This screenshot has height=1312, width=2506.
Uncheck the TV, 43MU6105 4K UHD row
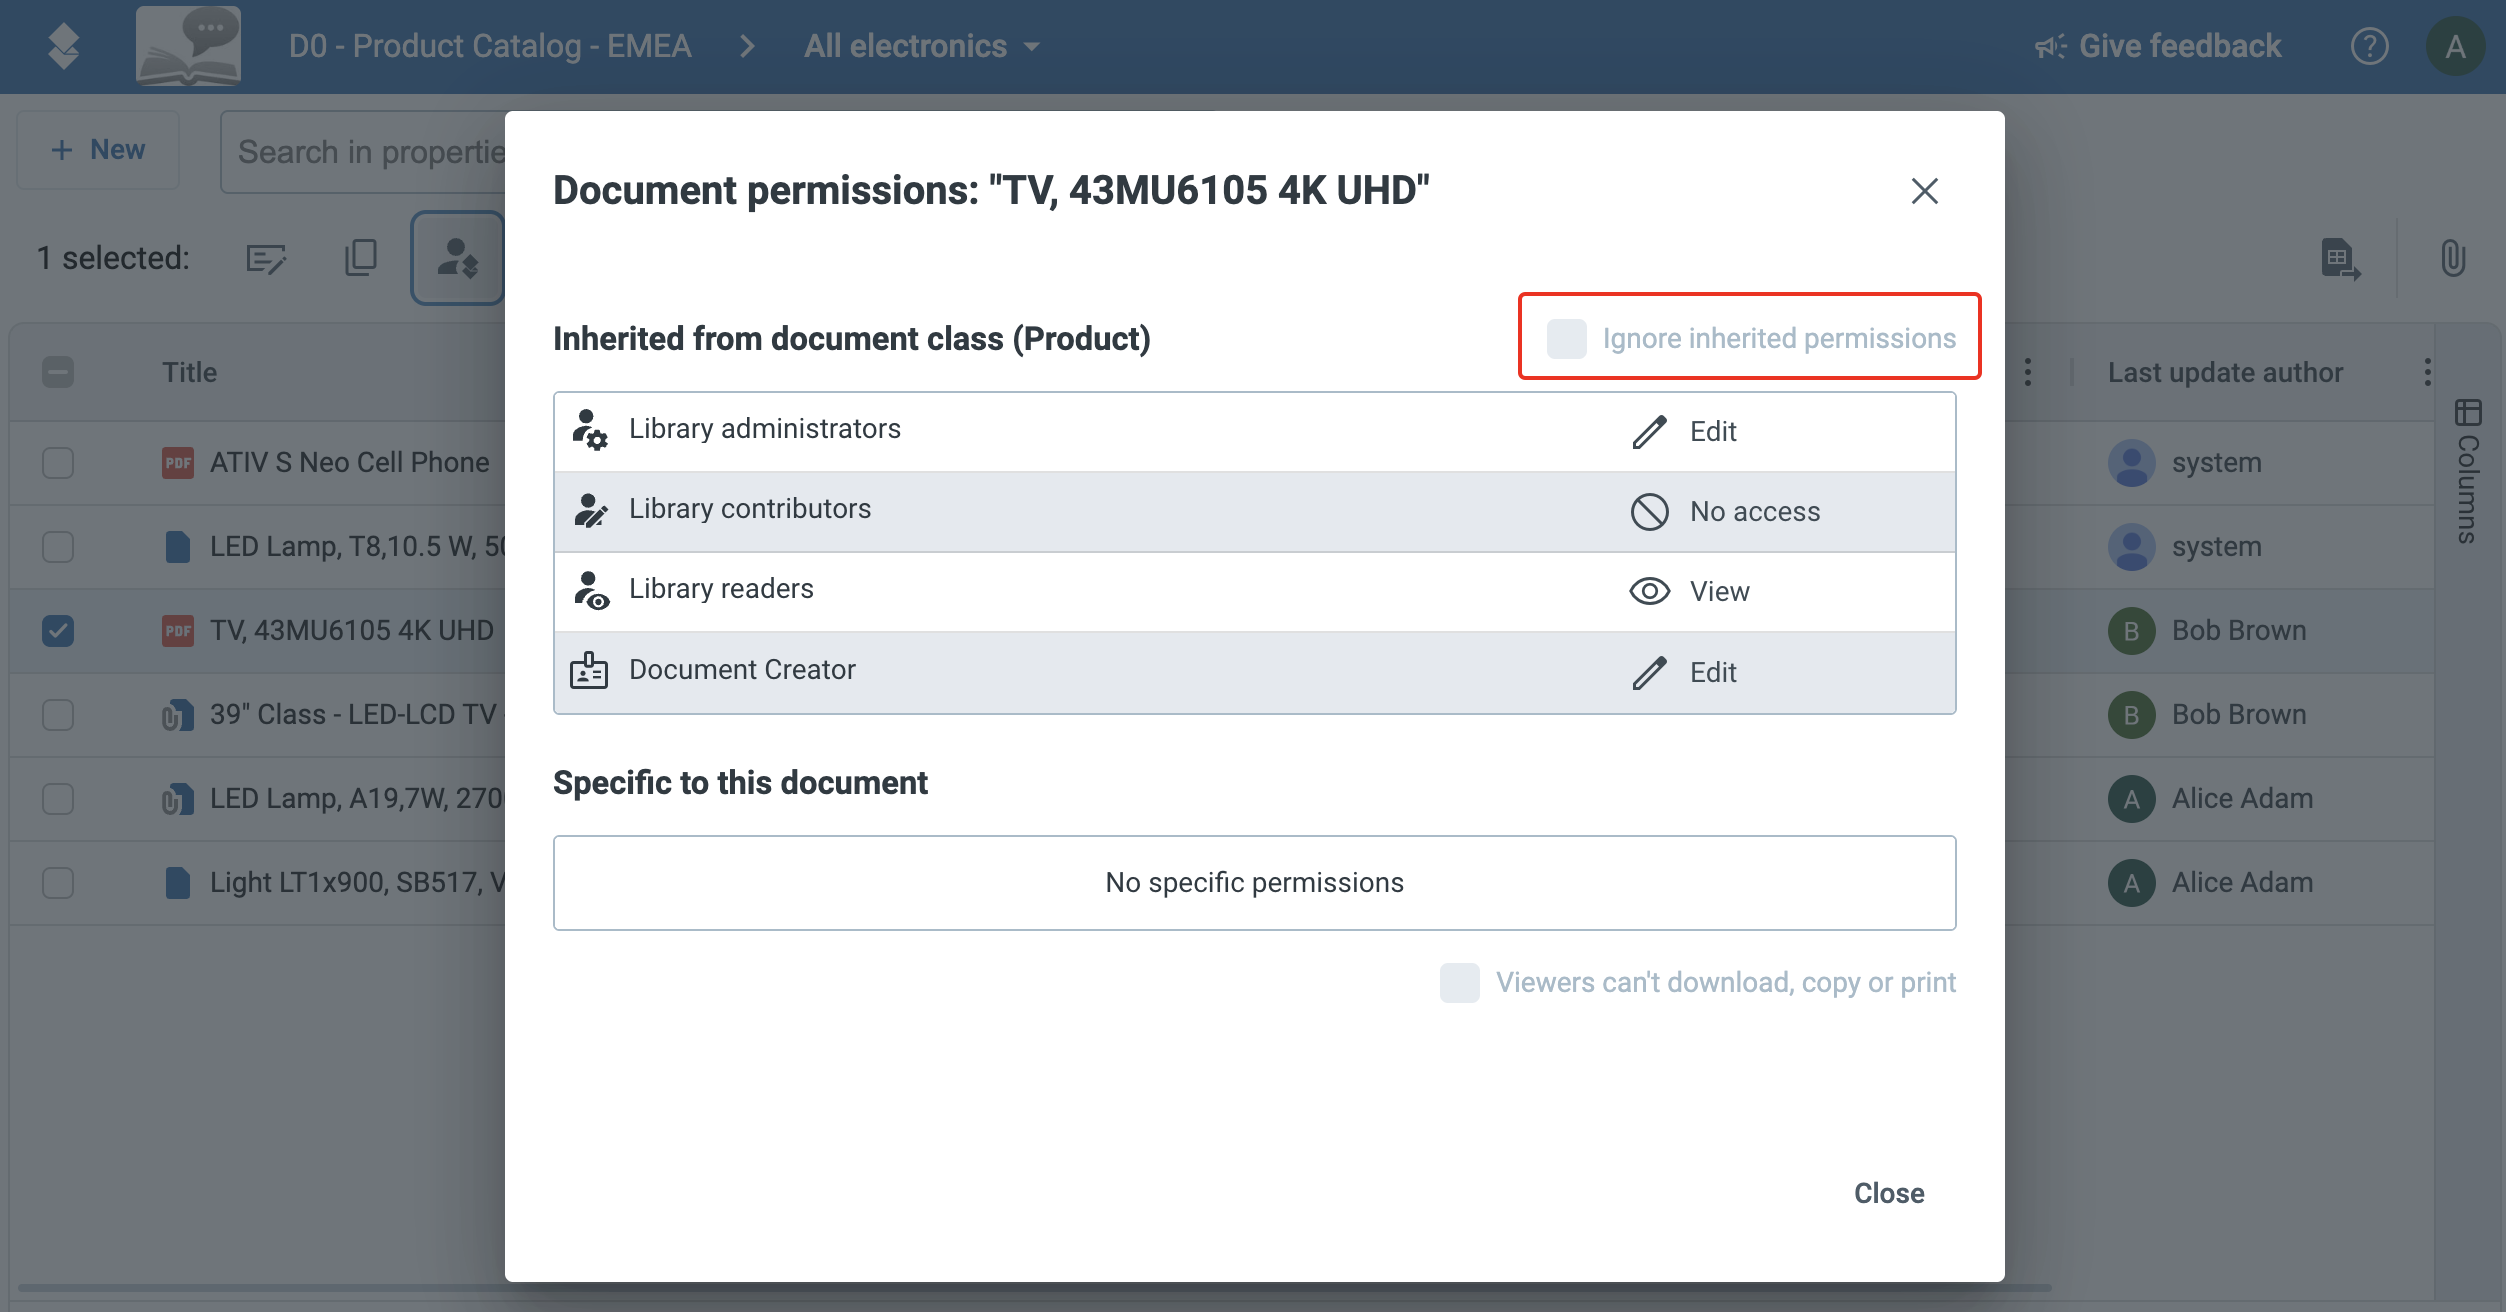(58, 631)
